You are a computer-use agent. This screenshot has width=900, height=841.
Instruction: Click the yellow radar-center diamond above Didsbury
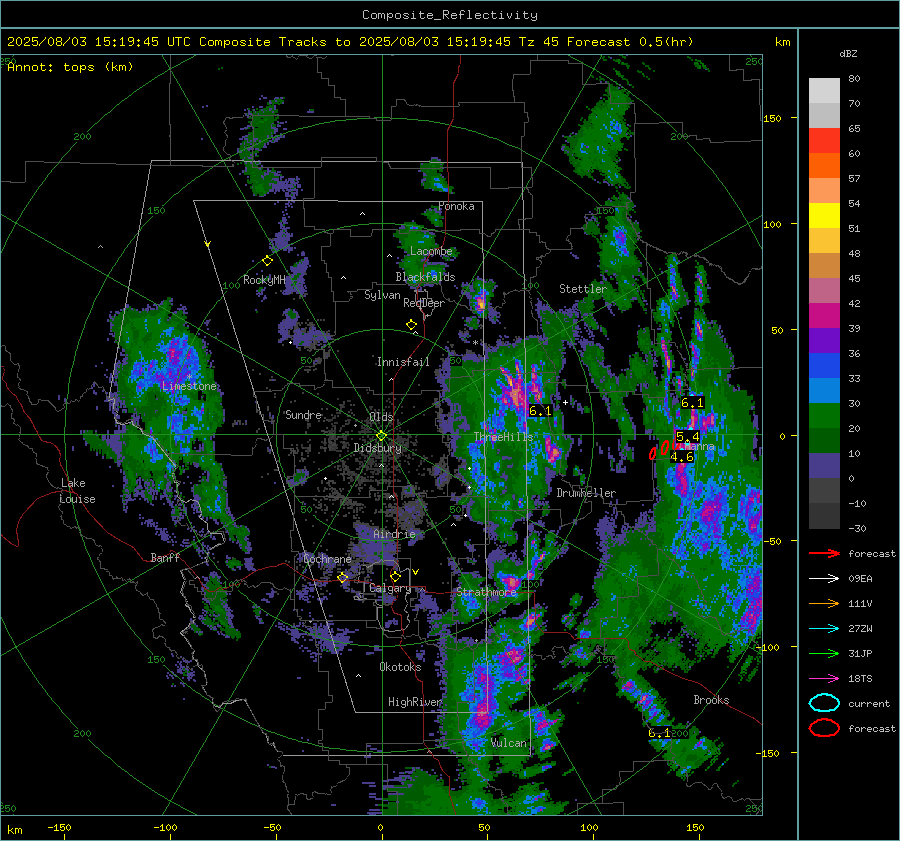click(381, 436)
